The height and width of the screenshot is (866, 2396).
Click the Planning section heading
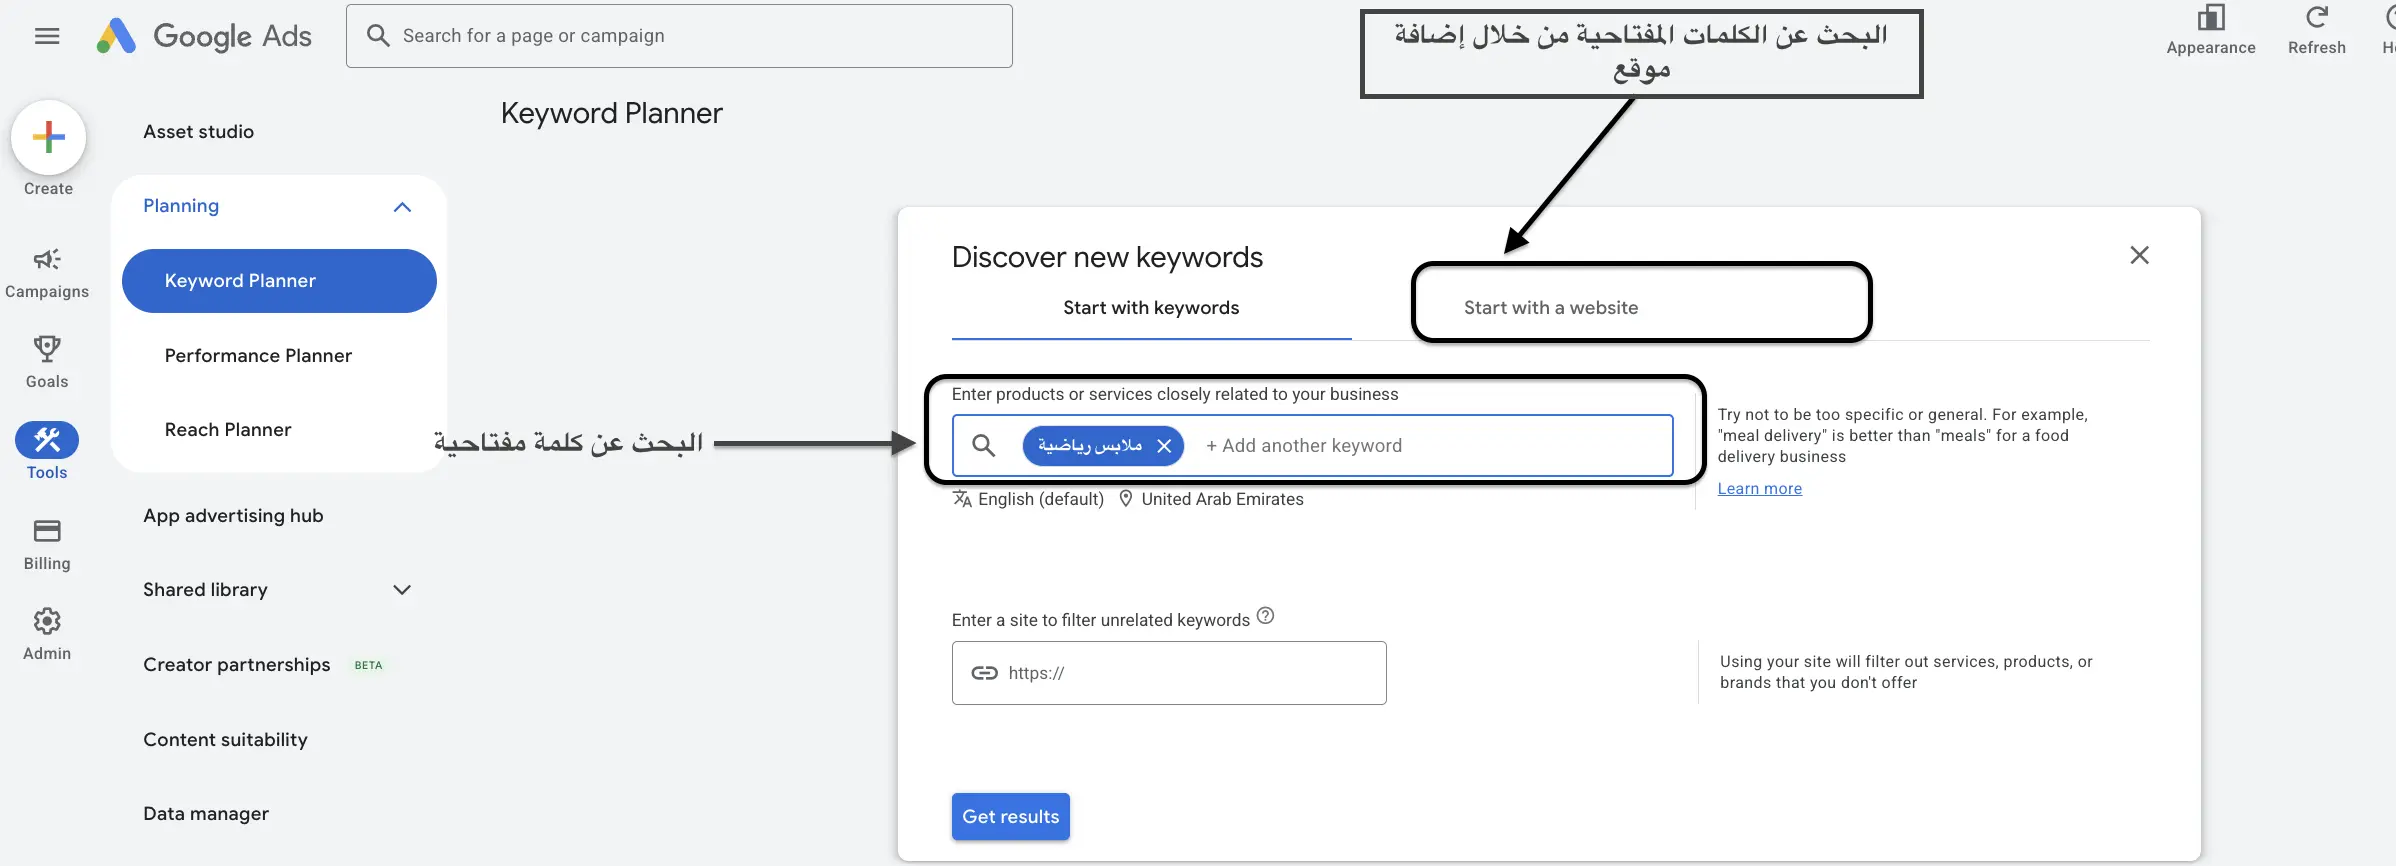point(181,206)
